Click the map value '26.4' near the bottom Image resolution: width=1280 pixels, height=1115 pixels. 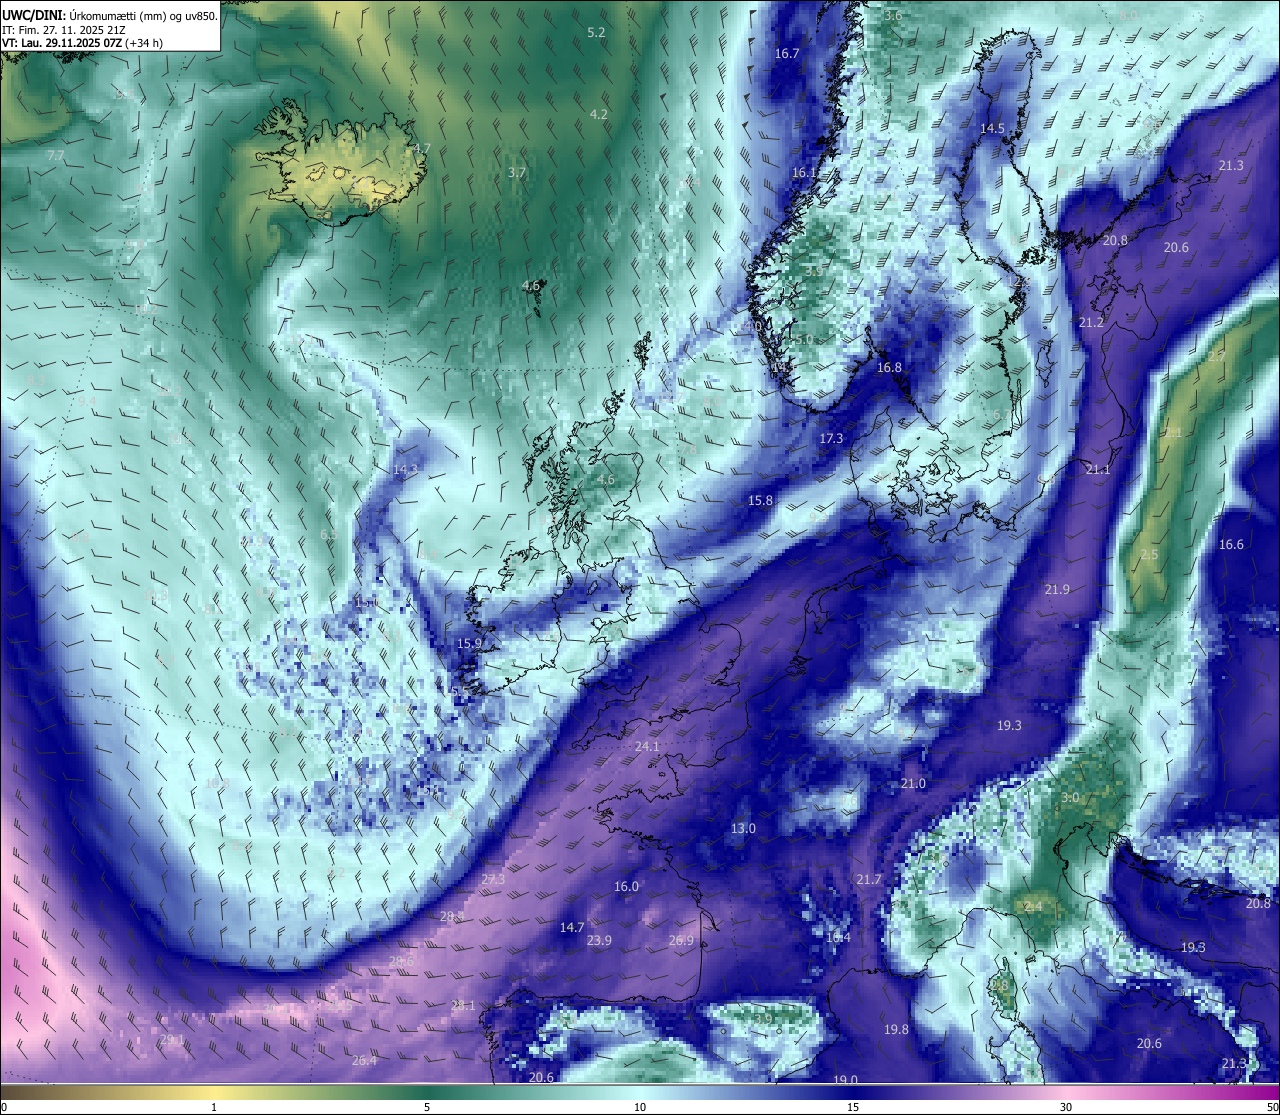(364, 1060)
